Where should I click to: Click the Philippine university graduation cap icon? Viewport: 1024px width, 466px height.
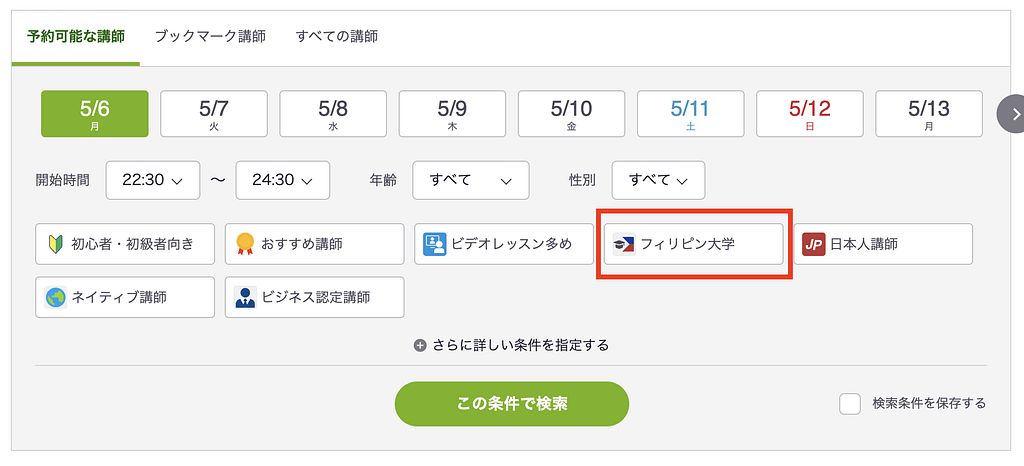point(624,244)
